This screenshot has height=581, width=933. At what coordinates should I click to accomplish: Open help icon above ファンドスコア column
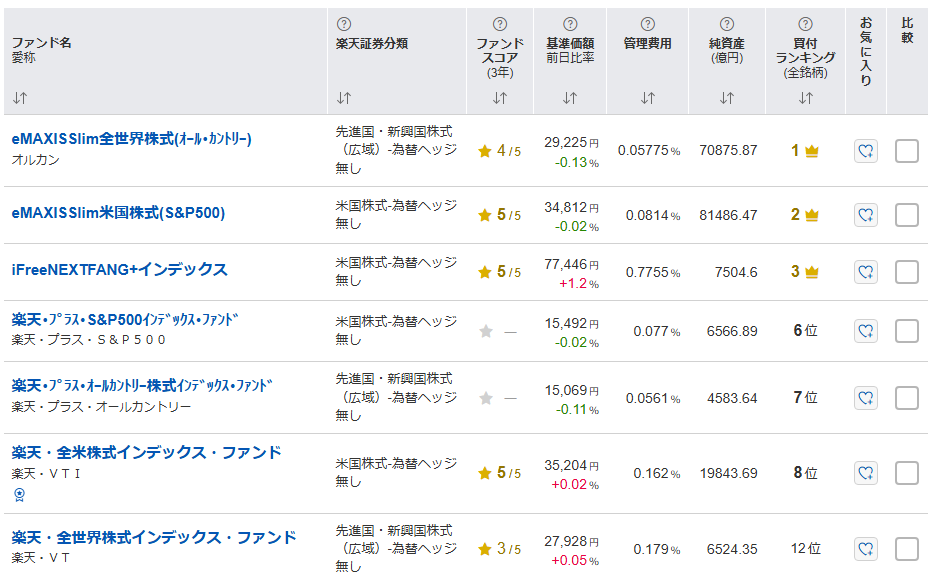coord(500,24)
